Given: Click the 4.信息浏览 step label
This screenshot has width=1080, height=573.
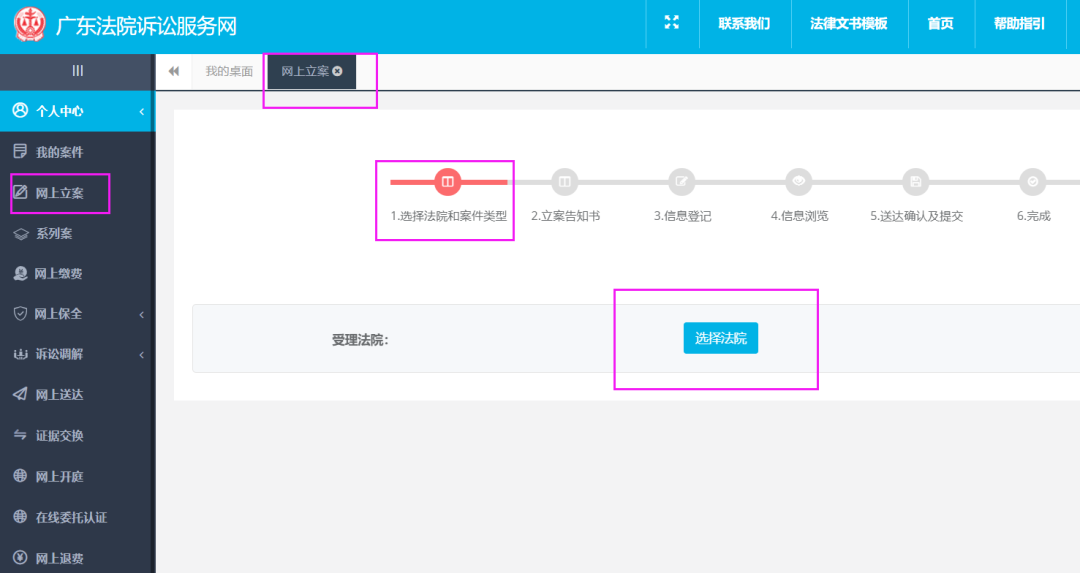Looking at the screenshot, I should point(800,216).
